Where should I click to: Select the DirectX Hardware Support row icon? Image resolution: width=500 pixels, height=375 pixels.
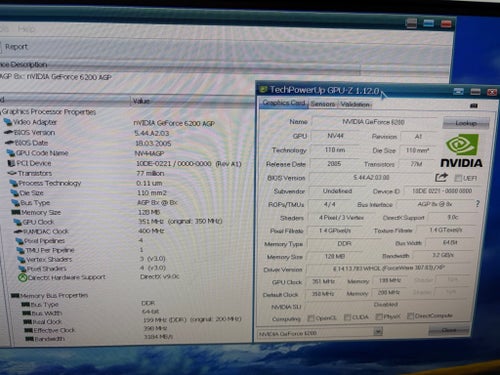point(23,277)
